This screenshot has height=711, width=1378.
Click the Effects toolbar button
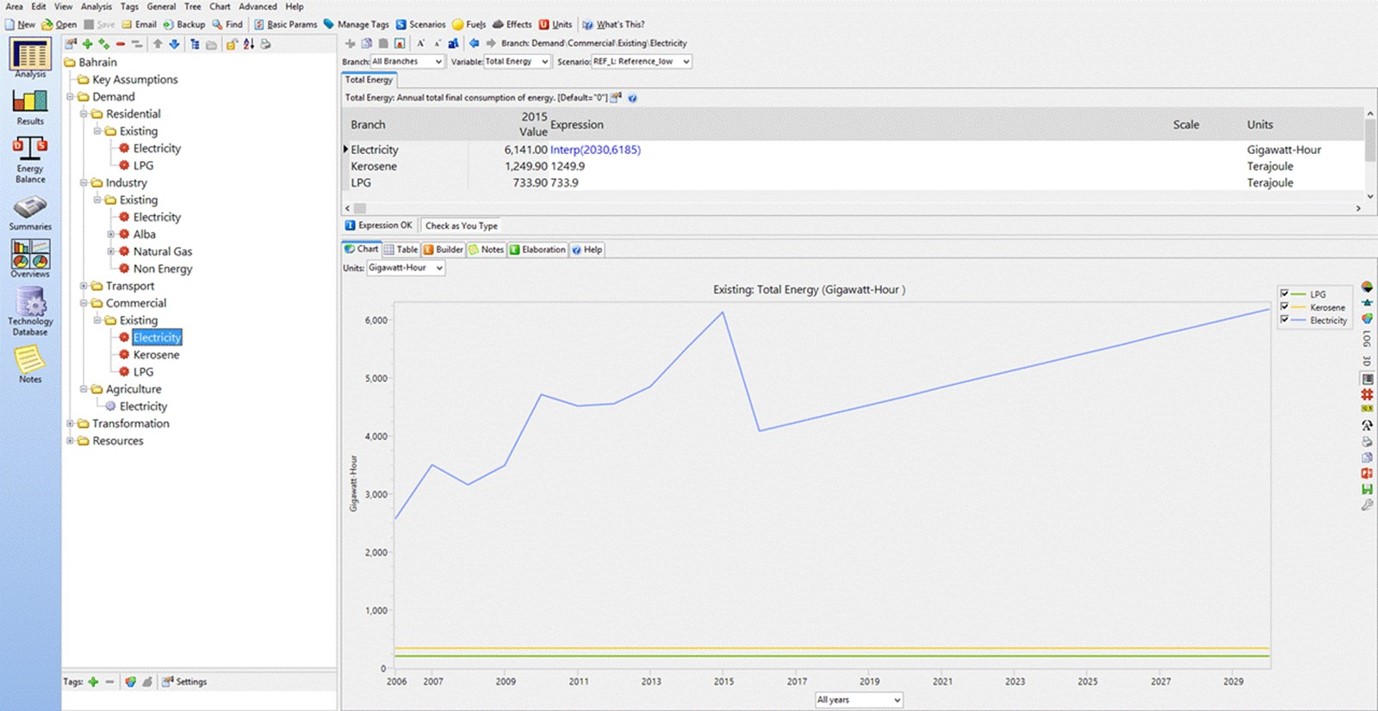click(512, 24)
